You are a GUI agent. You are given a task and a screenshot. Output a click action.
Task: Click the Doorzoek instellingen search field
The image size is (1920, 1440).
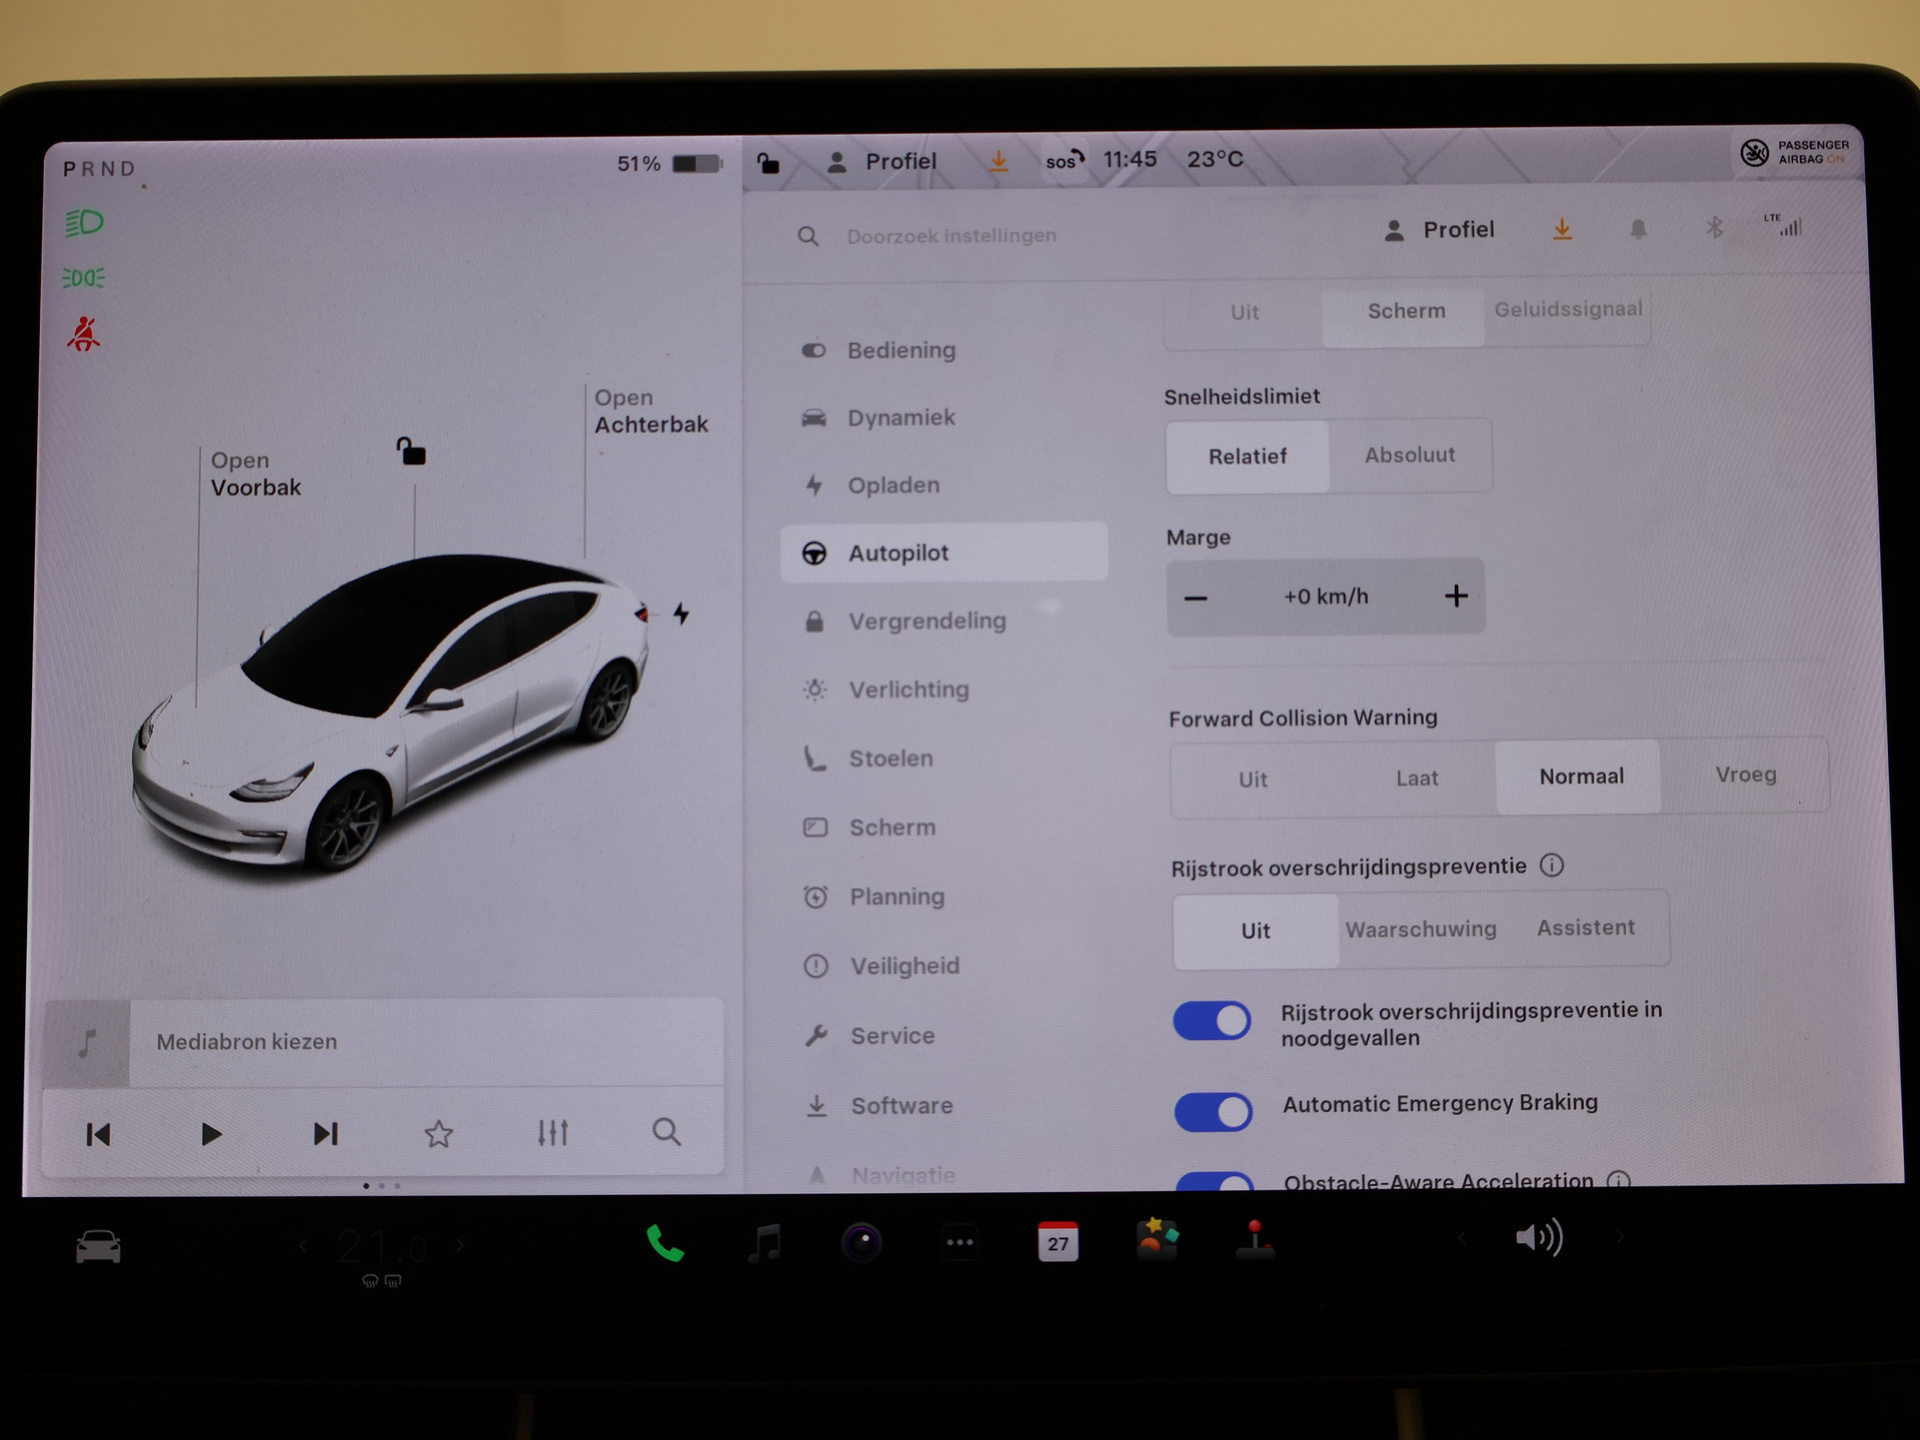pyautogui.click(x=950, y=236)
